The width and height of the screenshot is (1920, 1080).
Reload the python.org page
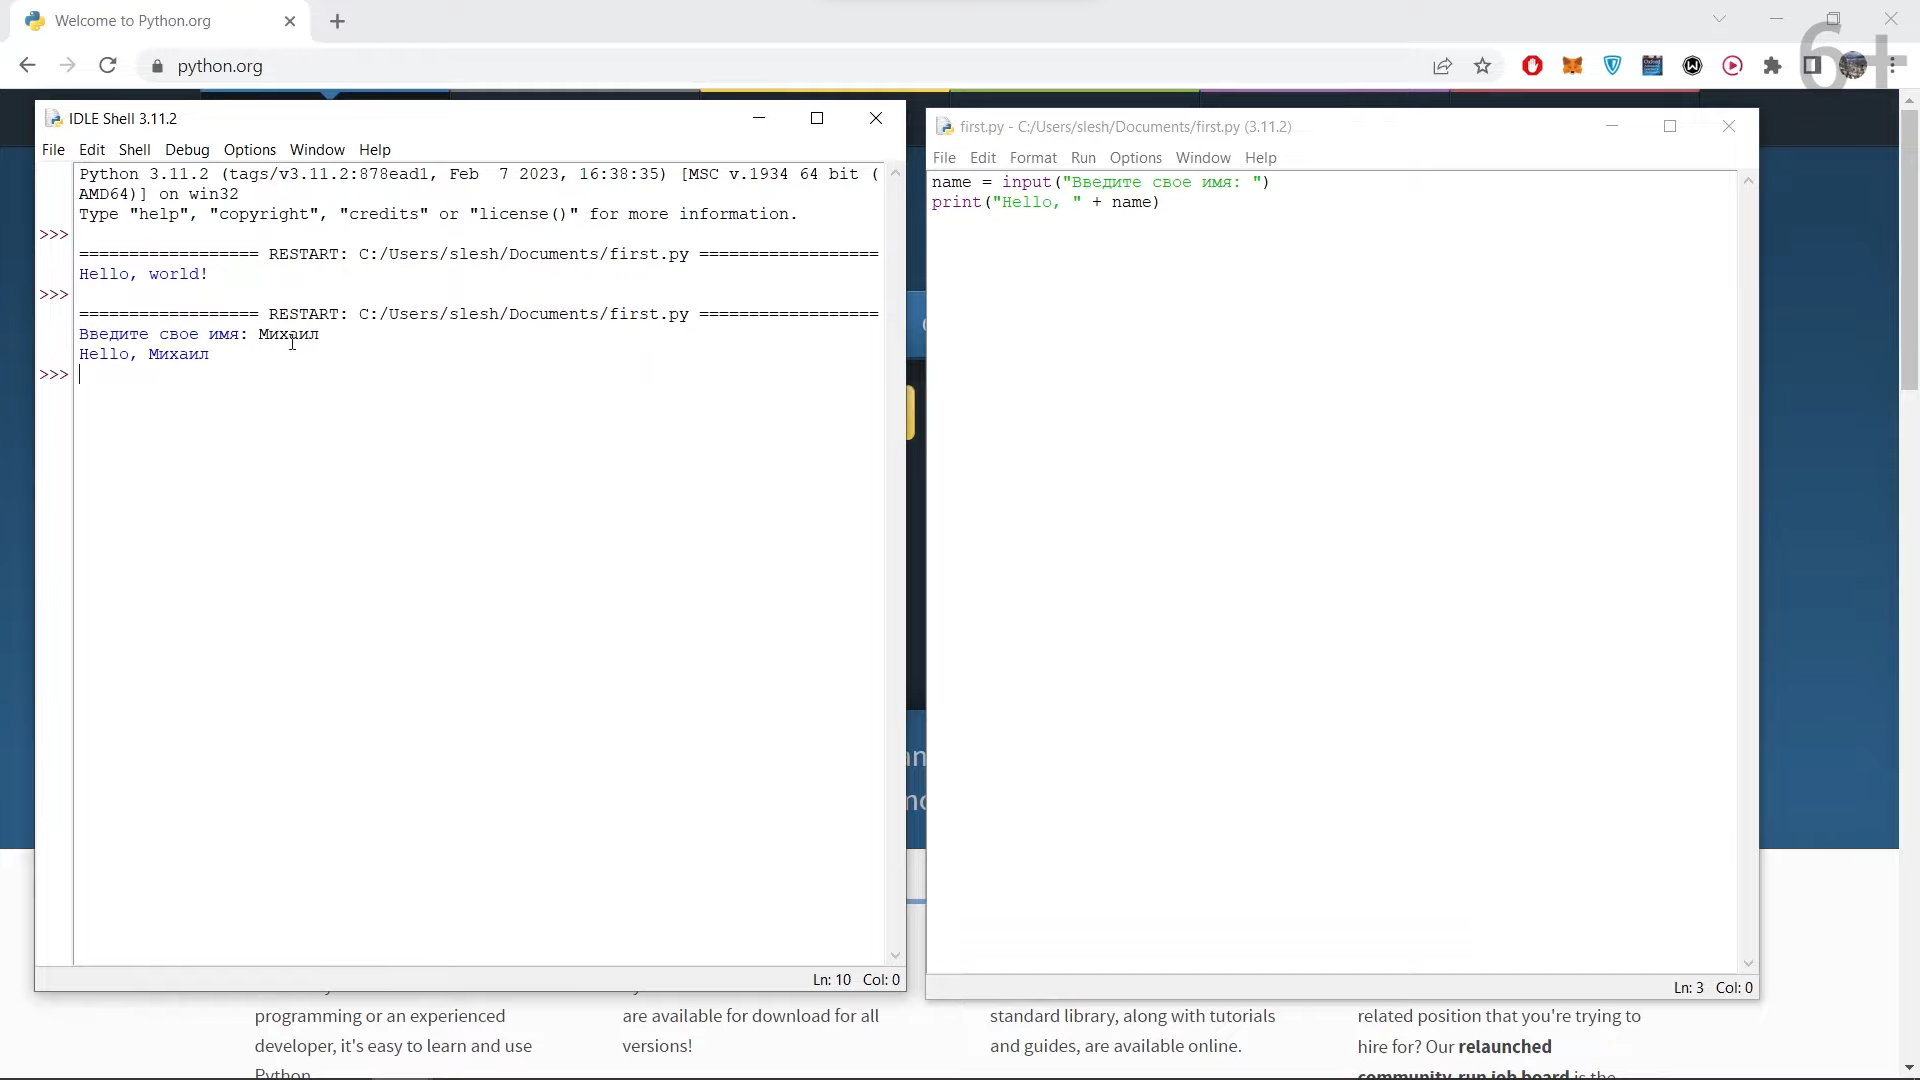108,66
